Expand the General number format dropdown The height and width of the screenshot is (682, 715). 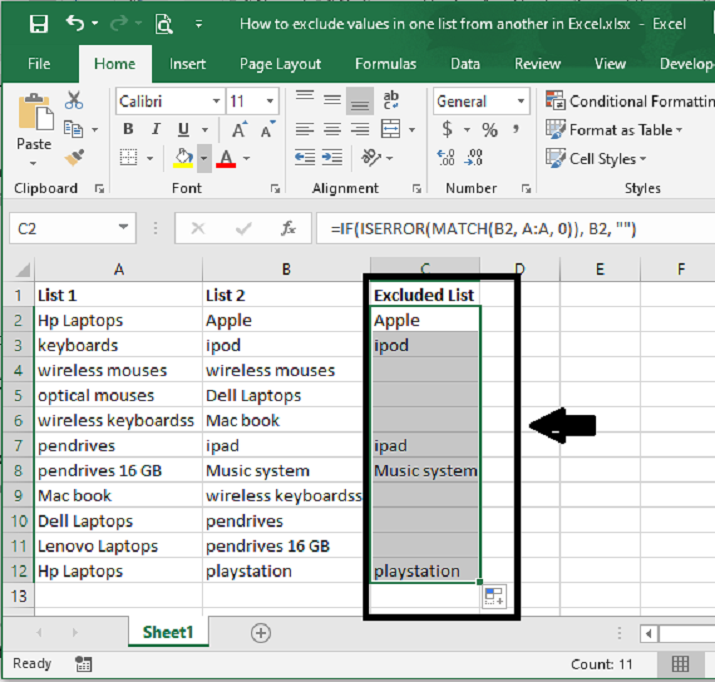point(520,101)
